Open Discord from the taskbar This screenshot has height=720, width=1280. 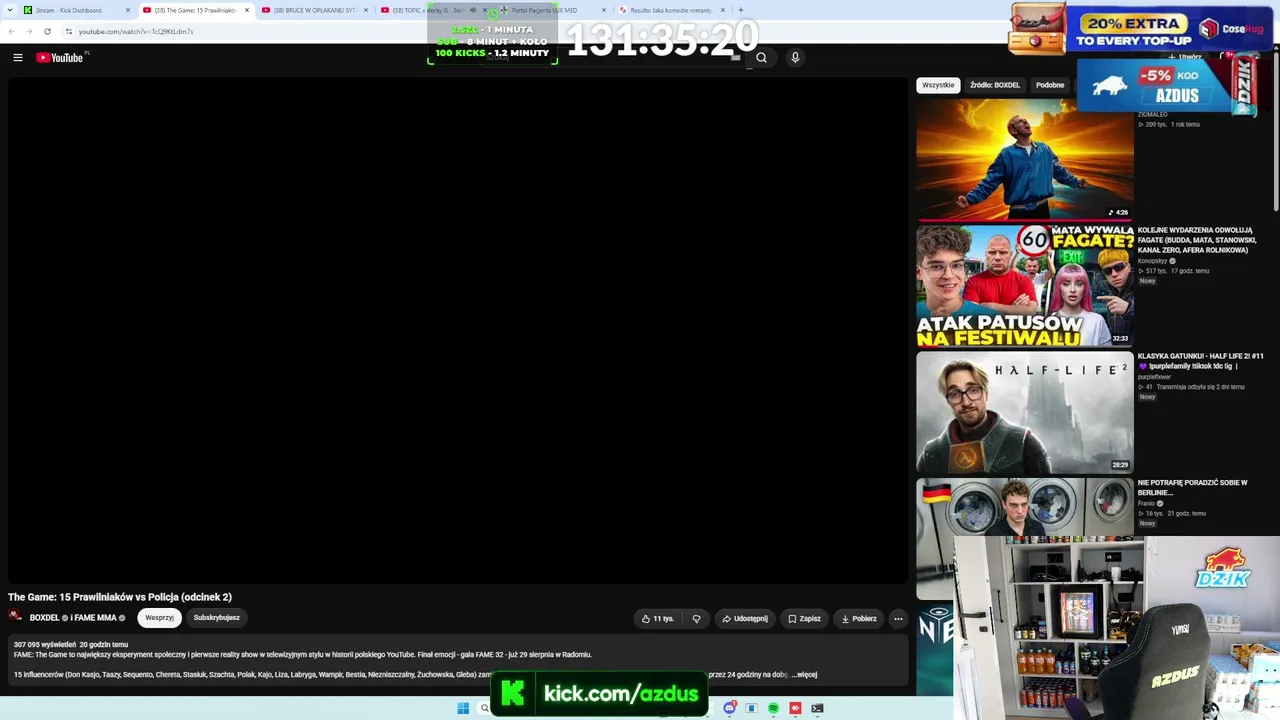[x=730, y=708]
